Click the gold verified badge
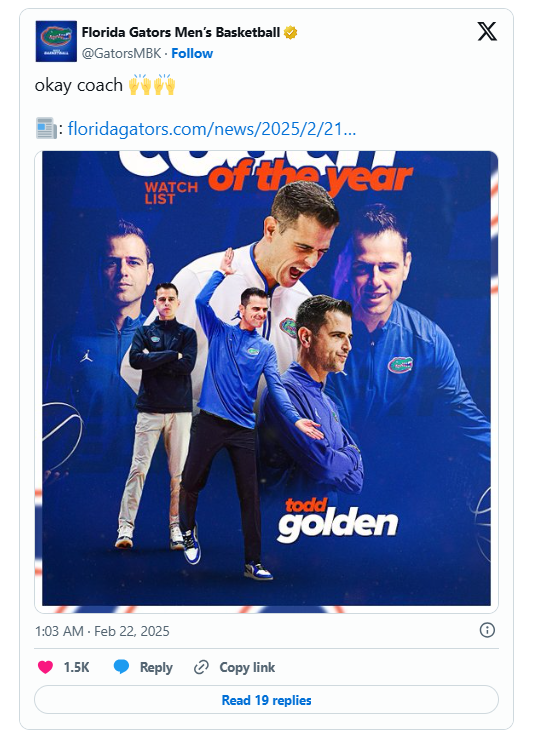This screenshot has height=735, width=535. tap(290, 33)
